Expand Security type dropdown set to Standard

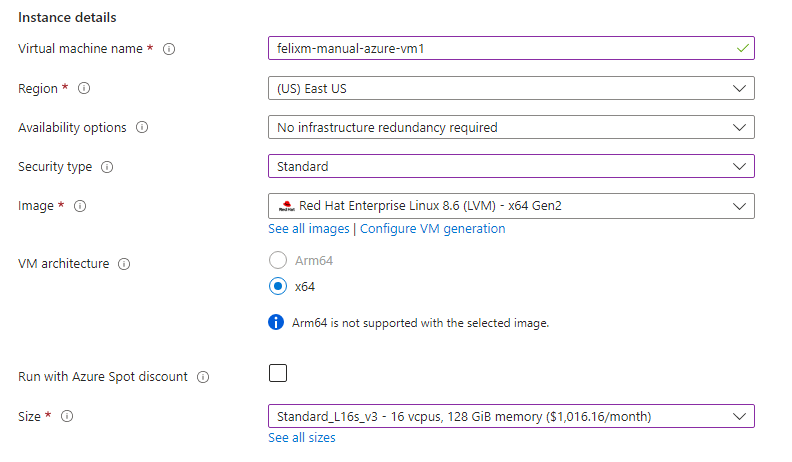pos(511,166)
